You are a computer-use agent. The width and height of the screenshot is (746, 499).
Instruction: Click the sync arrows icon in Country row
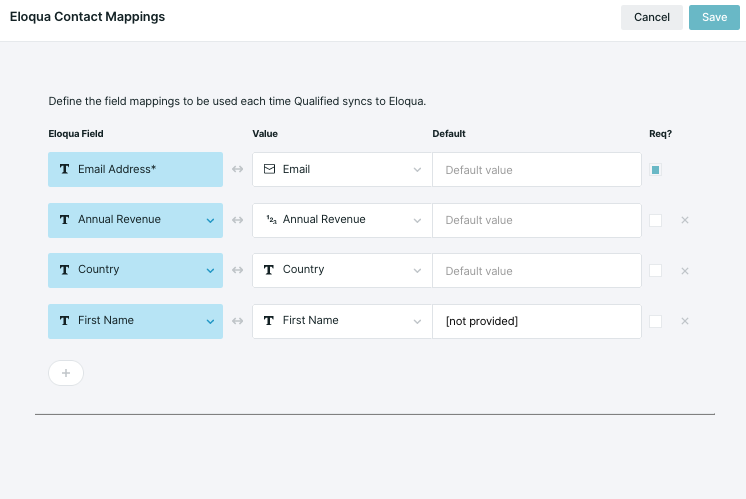pyautogui.click(x=237, y=270)
